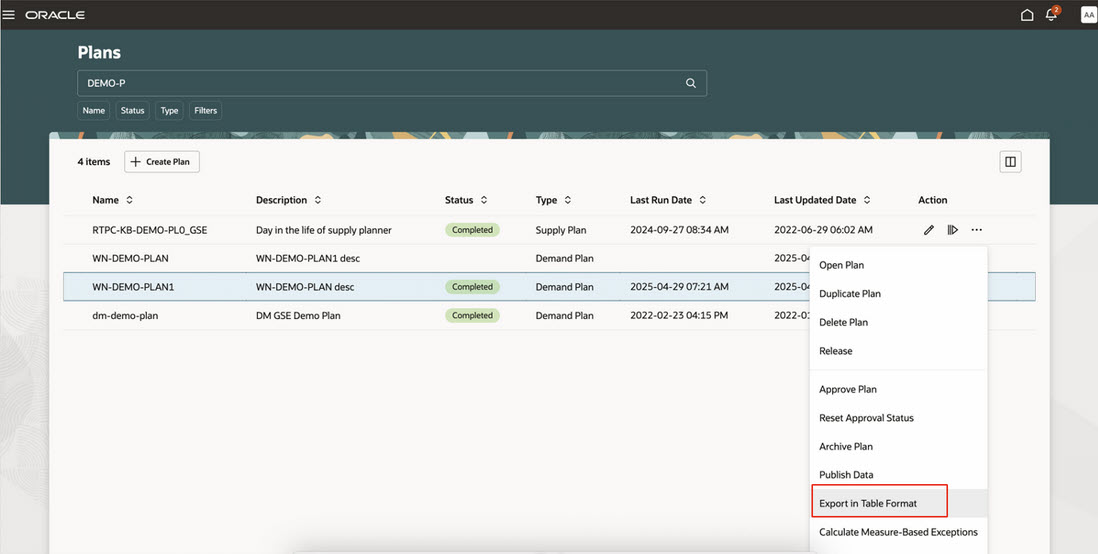Choose Archive Plan option
Image resolution: width=1098 pixels, height=554 pixels.
[x=898, y=446]
